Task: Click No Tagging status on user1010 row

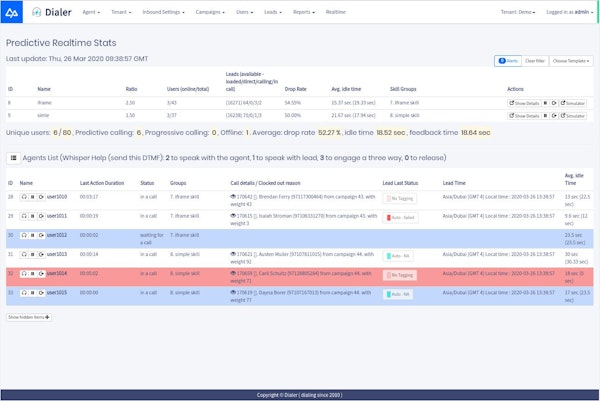Action: pyautogui.click(x=399, y=199)
